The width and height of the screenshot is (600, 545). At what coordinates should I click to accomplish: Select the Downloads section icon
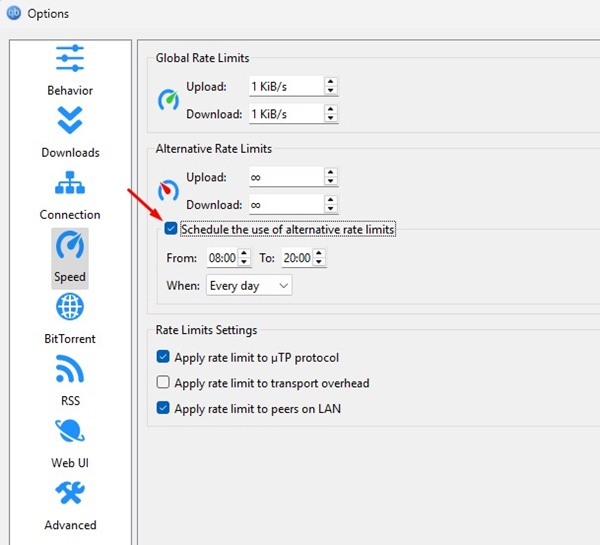(70, 121)
